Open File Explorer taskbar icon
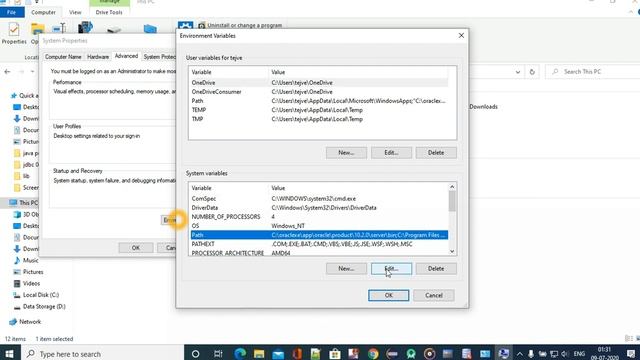The width and height of the screenshot is (640, 360). pos(259,354)
